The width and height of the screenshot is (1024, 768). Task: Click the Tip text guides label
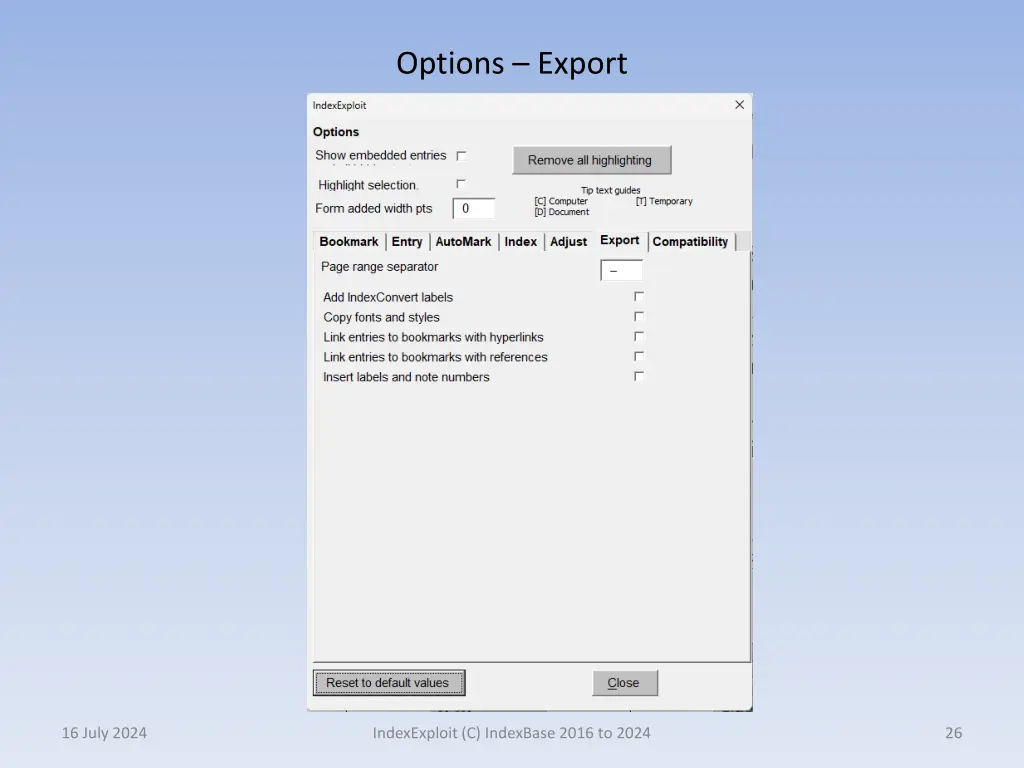tap(611, 190)
